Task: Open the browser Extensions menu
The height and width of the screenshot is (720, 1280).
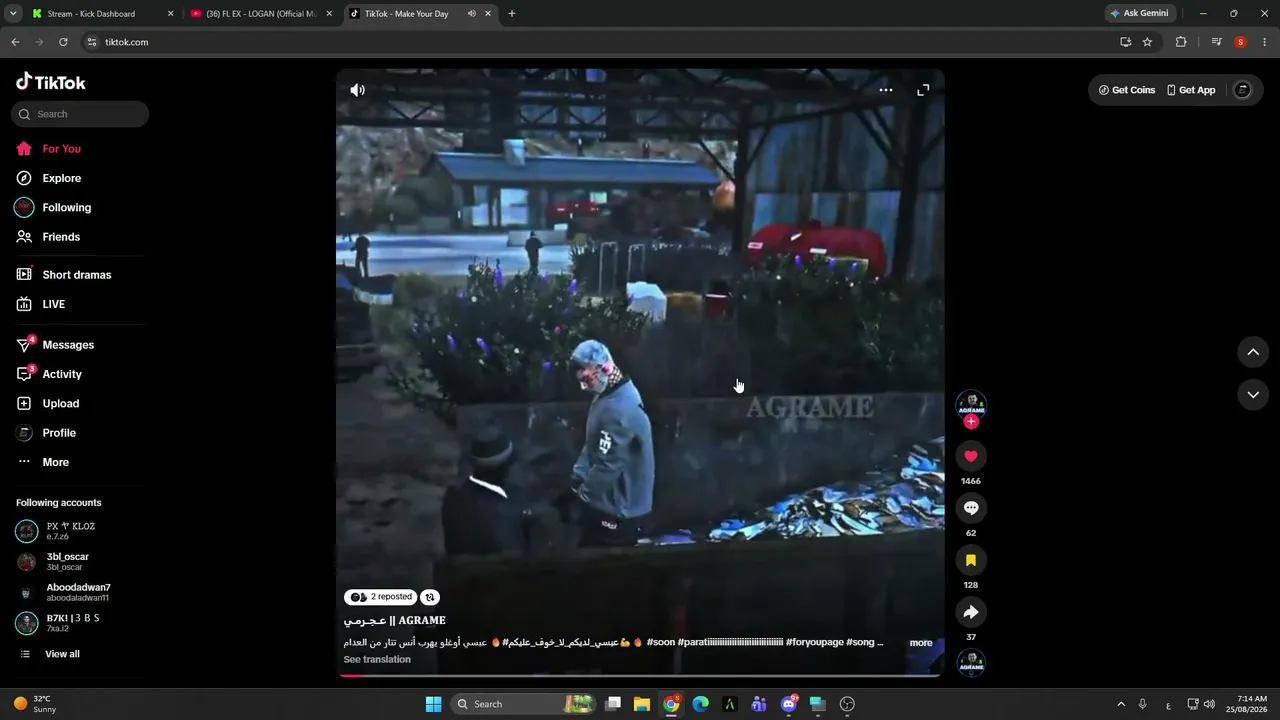Action: [x=1181, y=42]
